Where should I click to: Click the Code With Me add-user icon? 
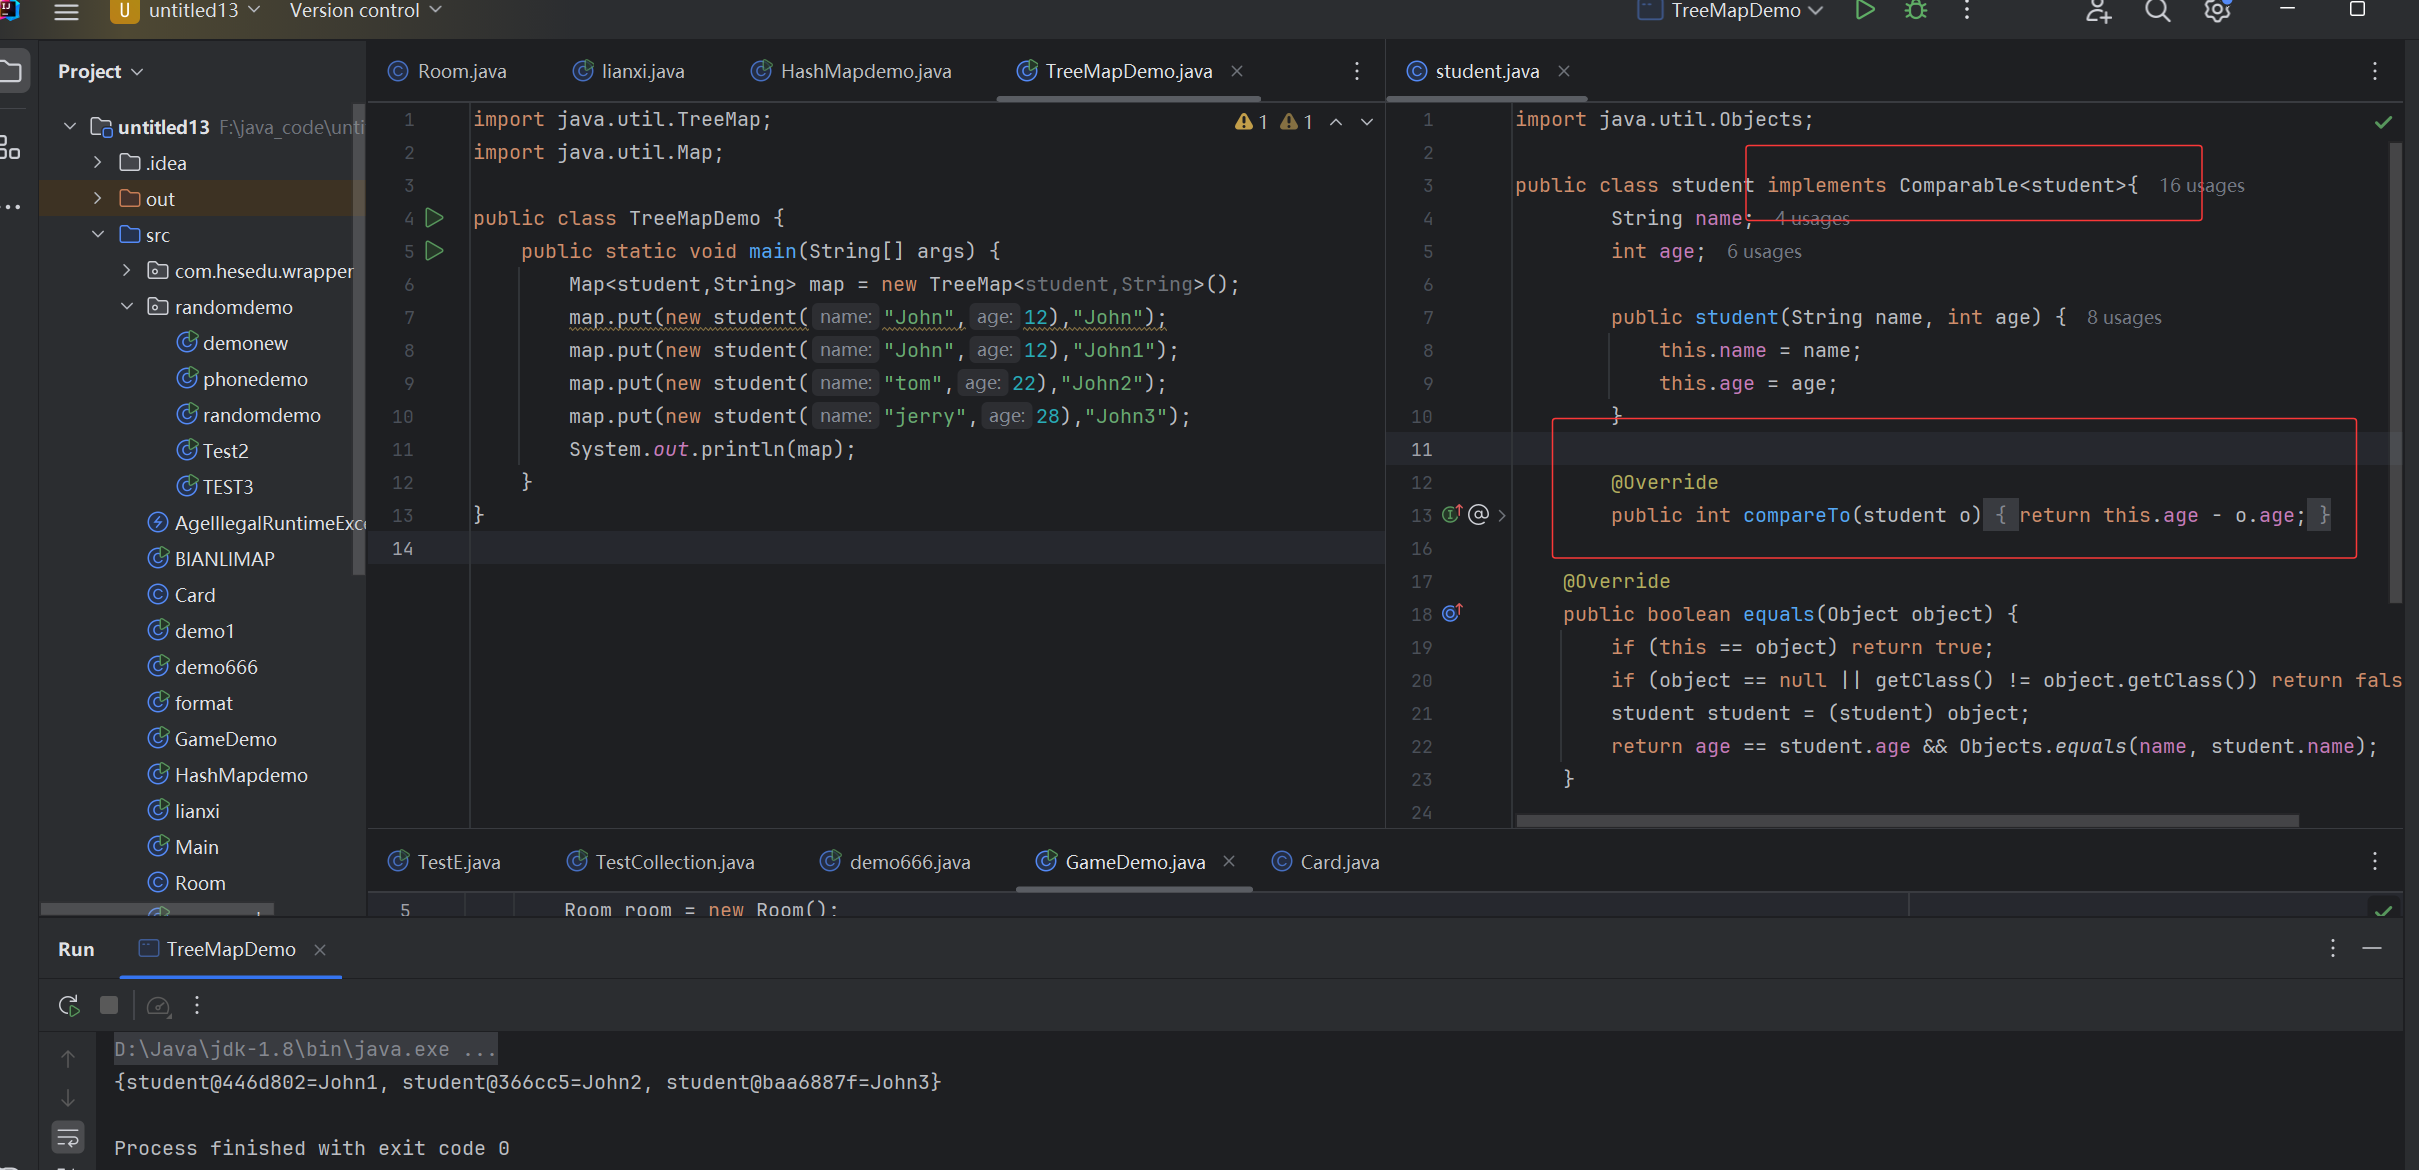pos(2098,11)
